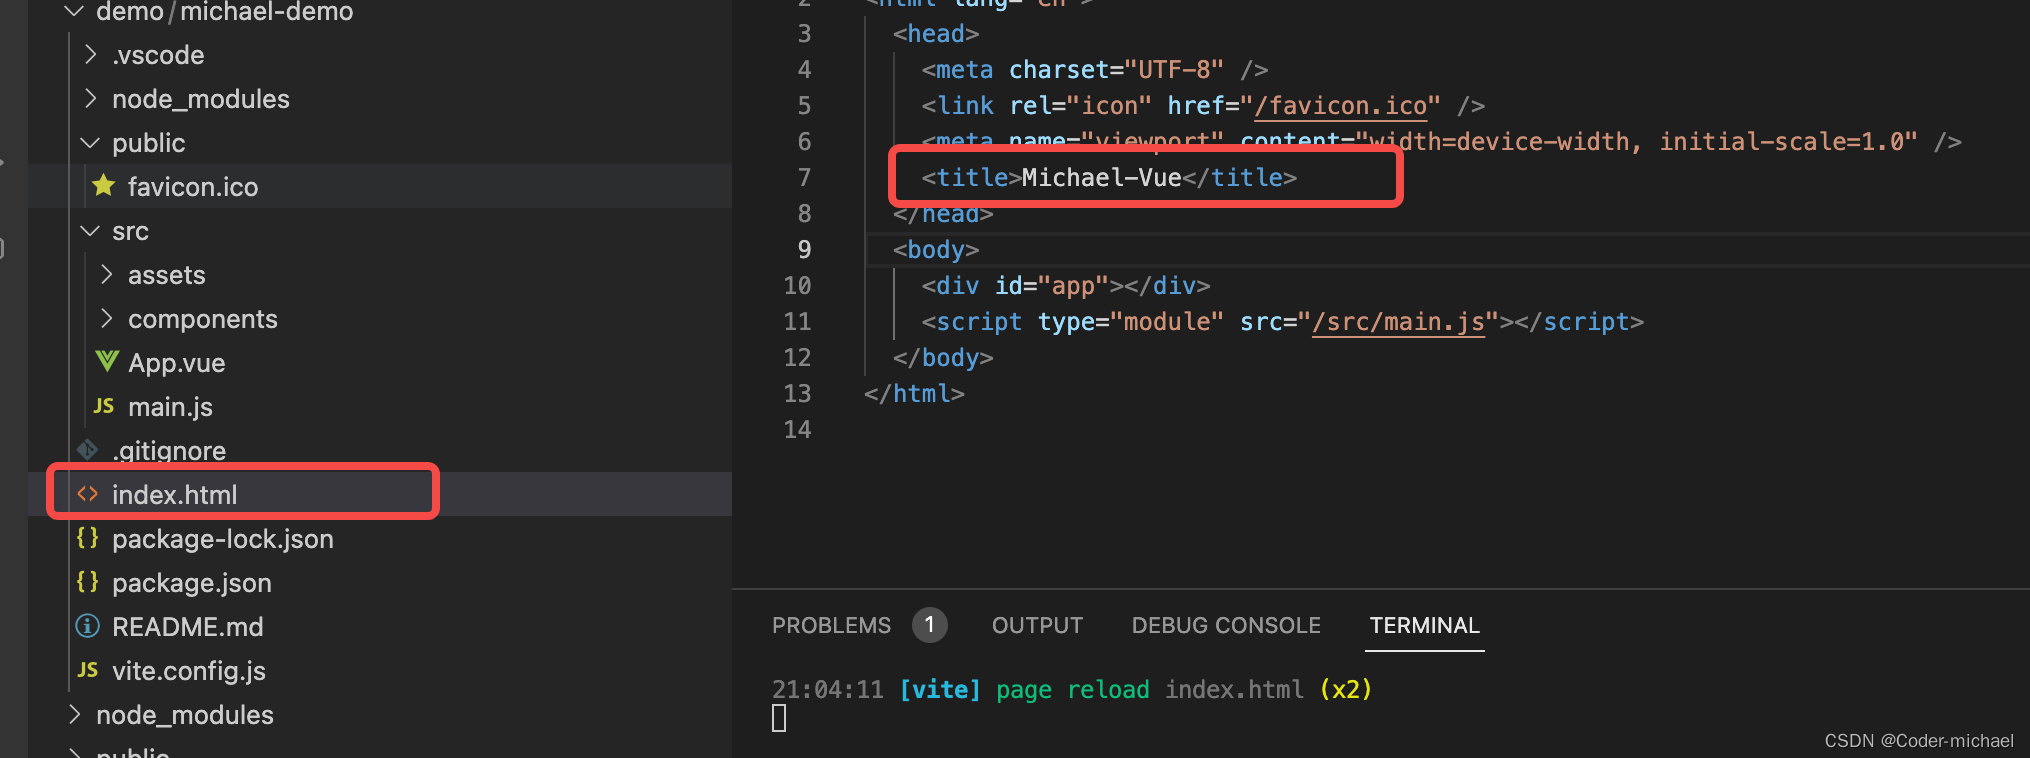Click the terminal cursor prompt
Screen dimensions: 2030x758
pos(779,718)
